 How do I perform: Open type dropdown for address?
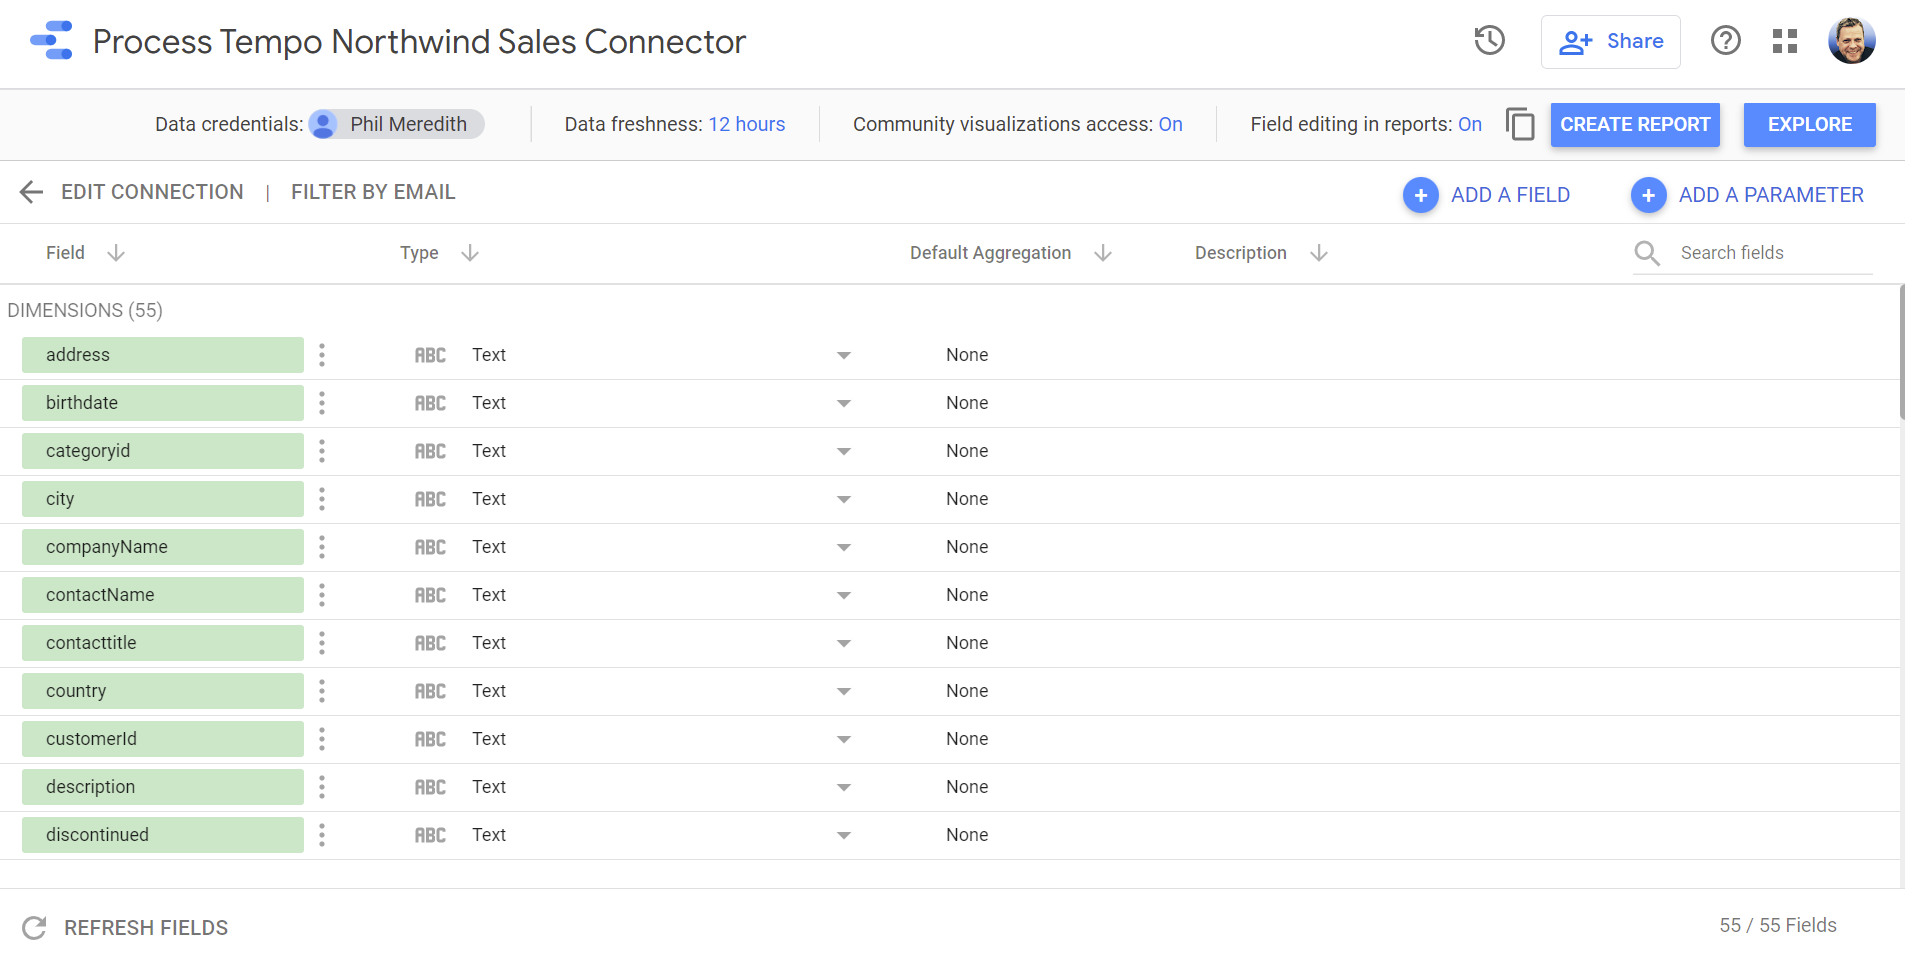844,356
